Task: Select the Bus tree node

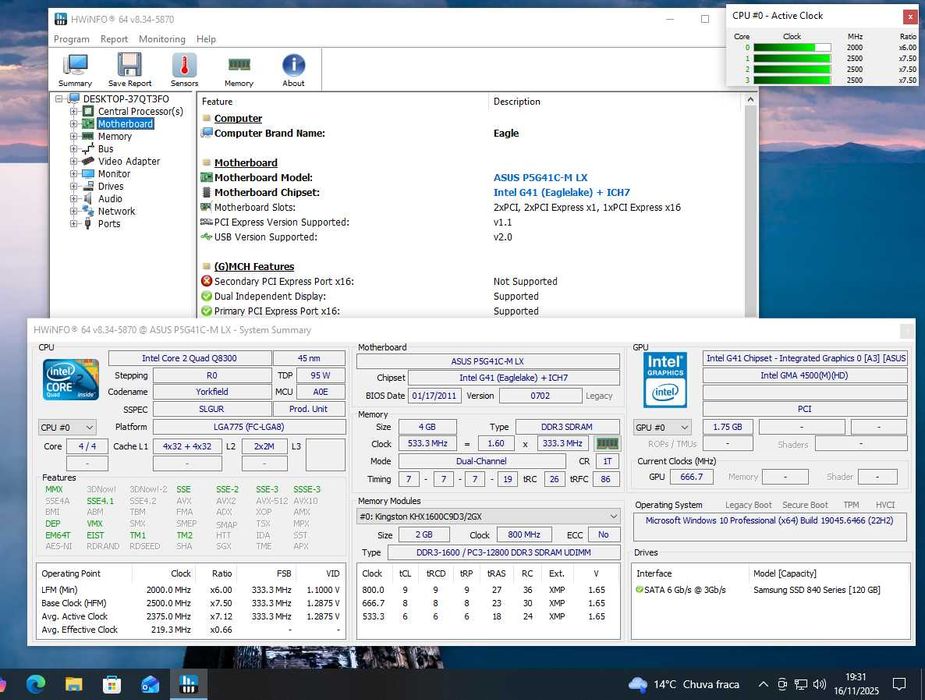Action: [106, 149]
